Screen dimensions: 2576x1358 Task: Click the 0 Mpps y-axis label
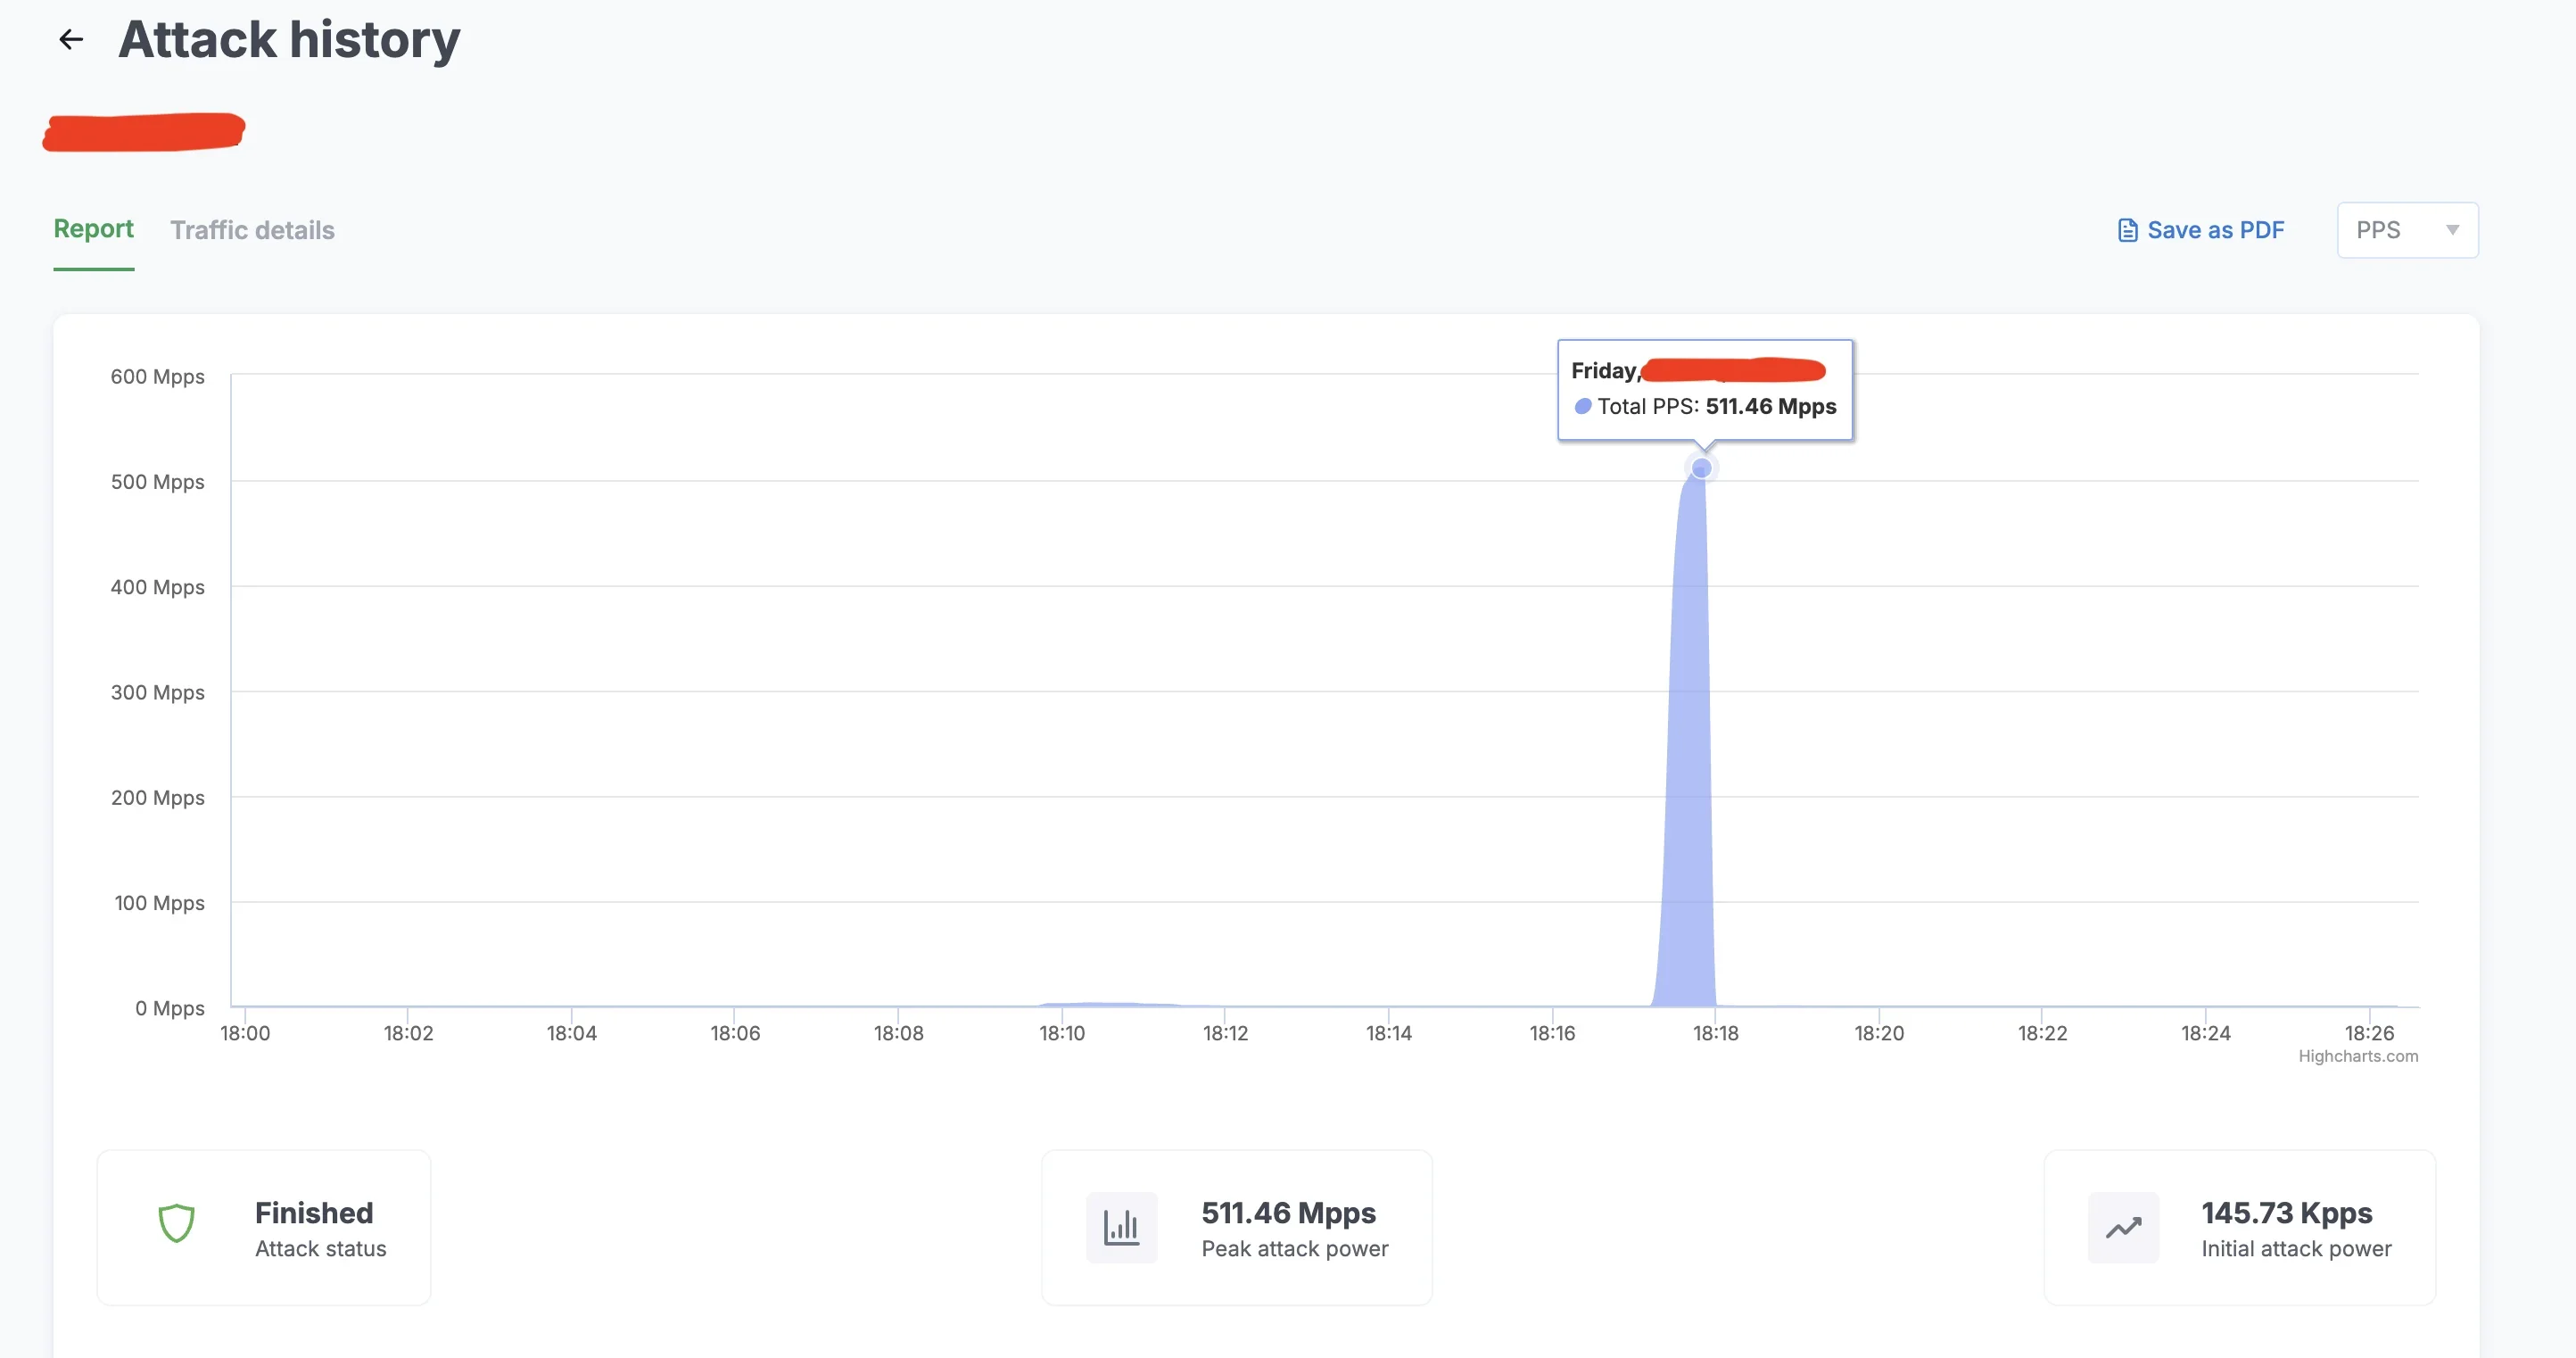click(169, 1007)
